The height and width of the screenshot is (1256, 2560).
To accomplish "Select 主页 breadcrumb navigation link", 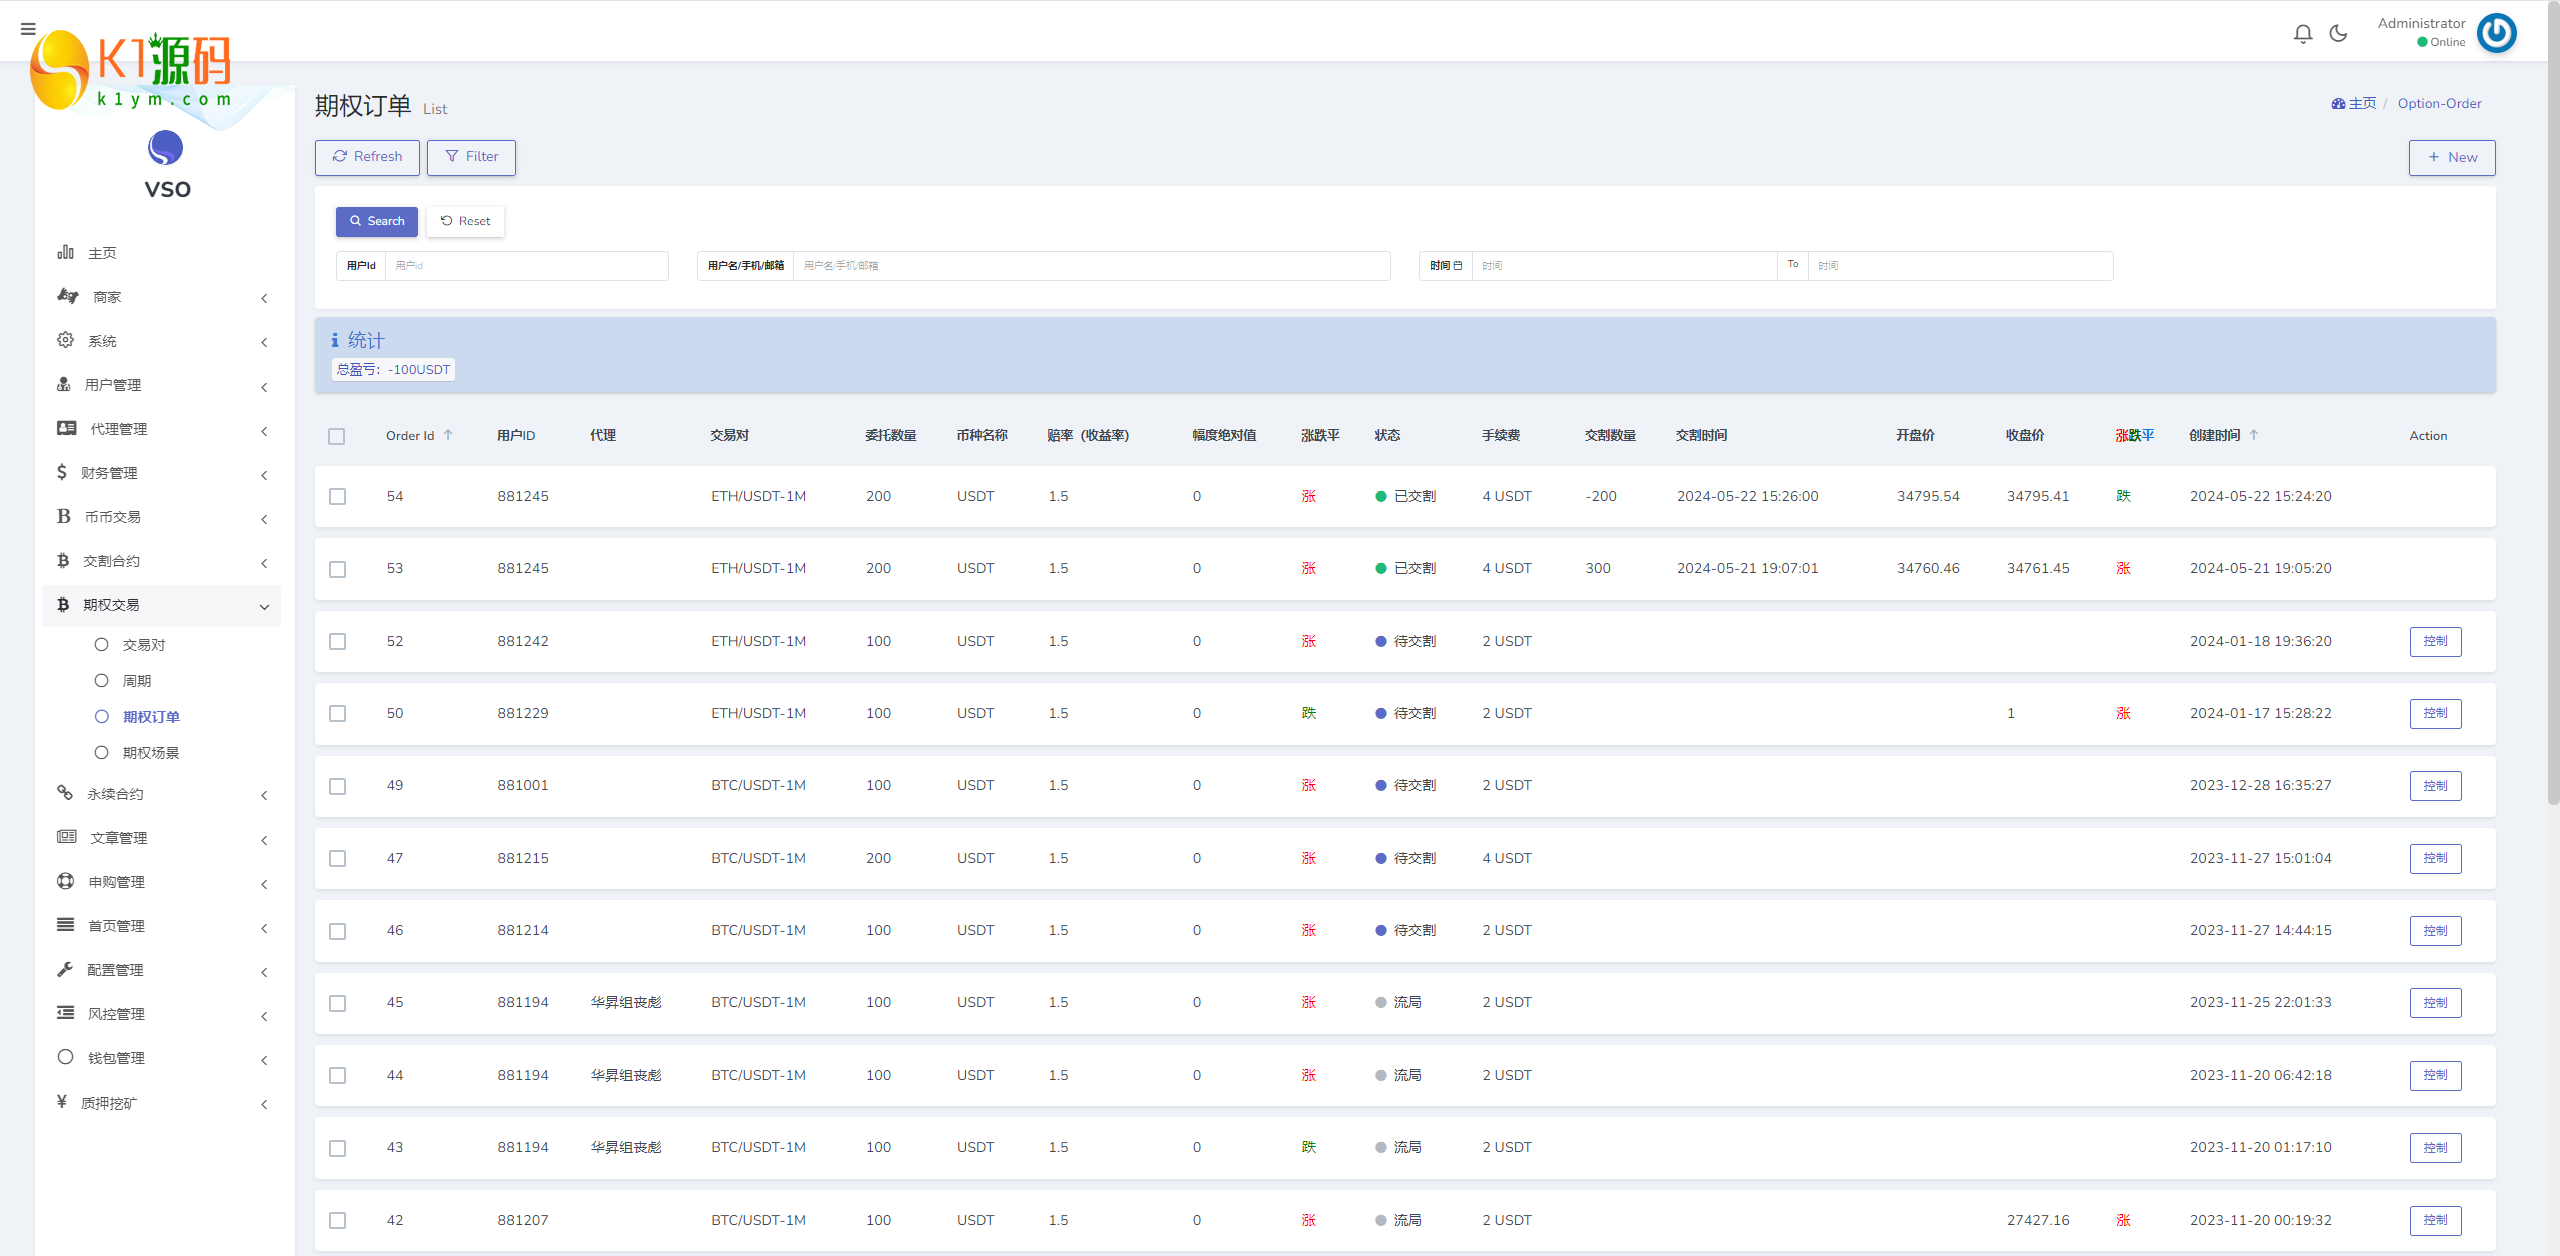I will pos(2353,103).
